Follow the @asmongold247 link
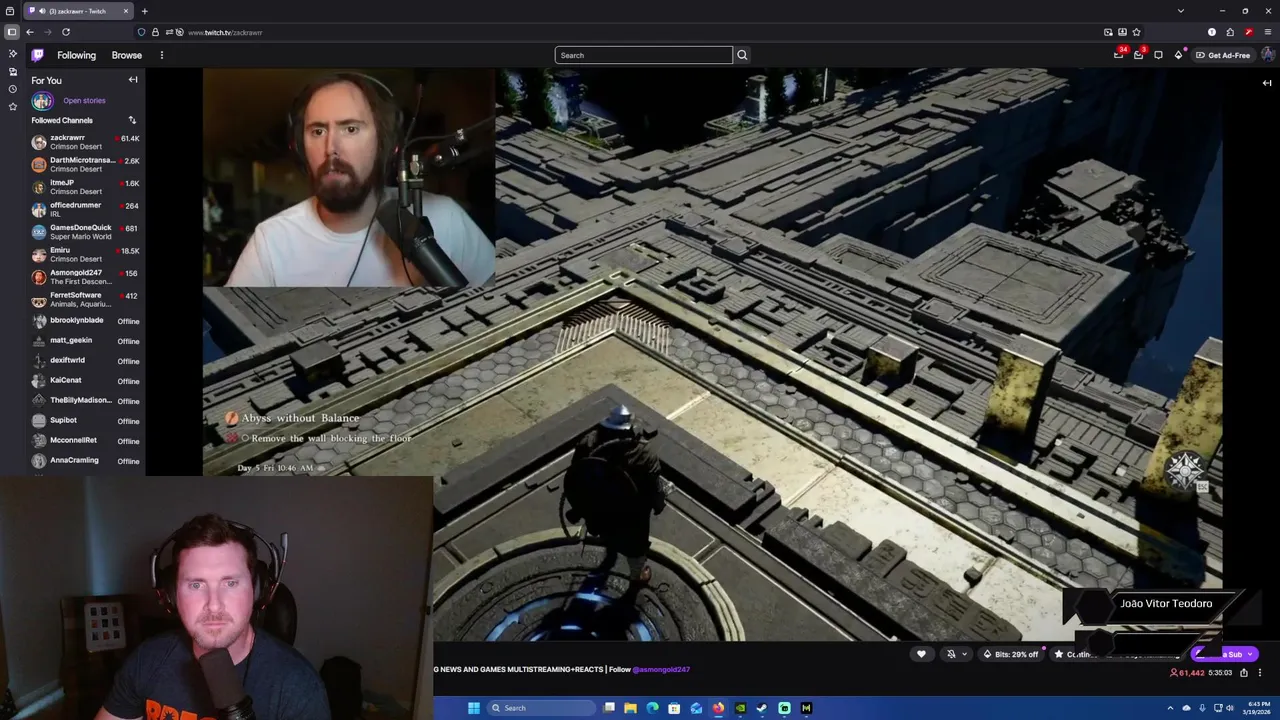Image resolution: width=1280 pixels, height=720 pixels. tap(661, 669)
